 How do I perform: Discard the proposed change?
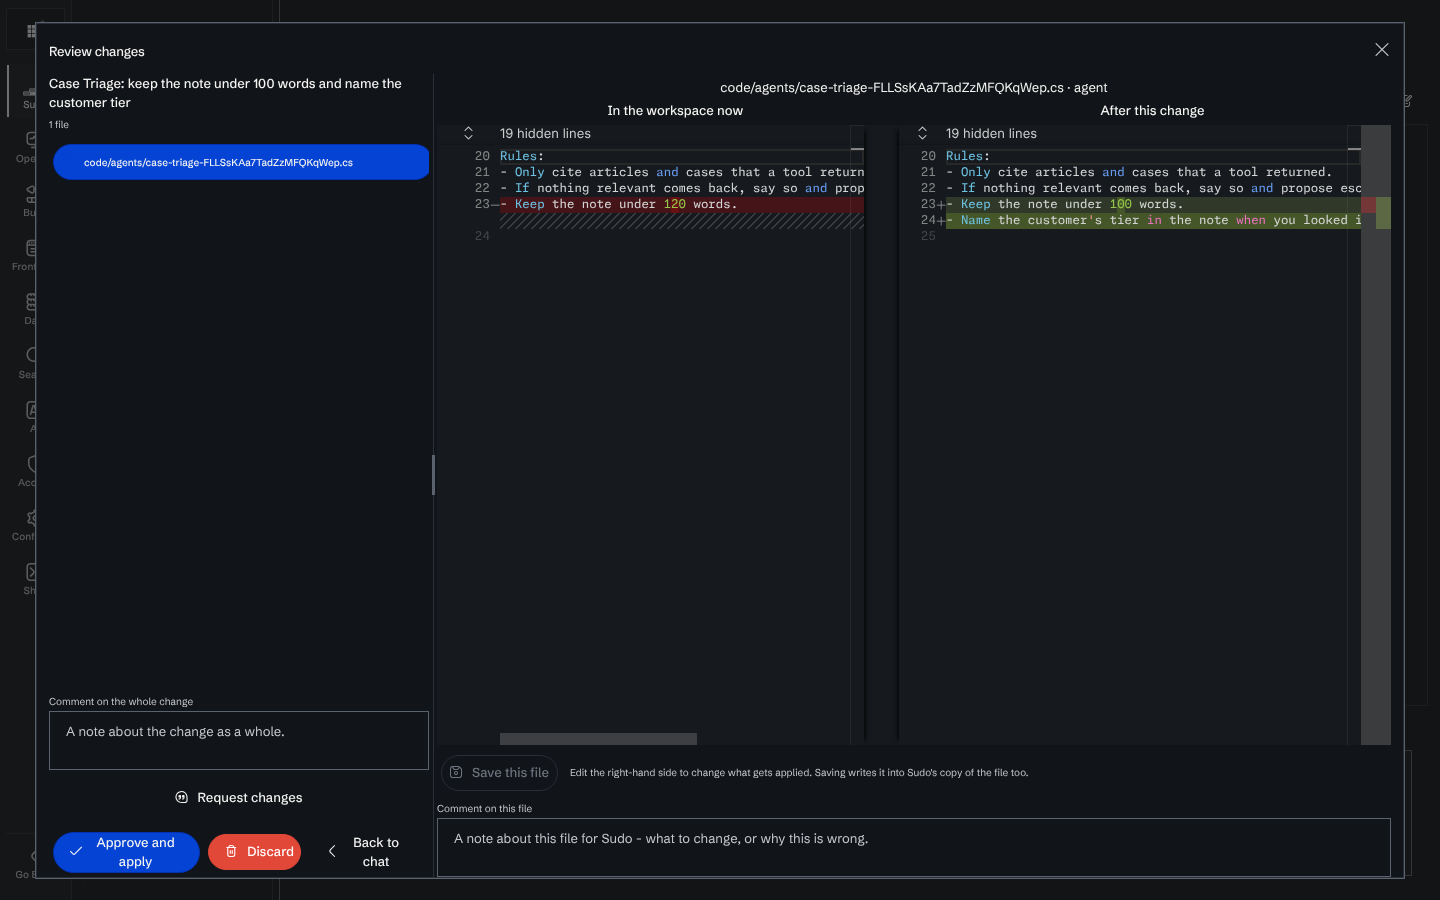[255, 852]
